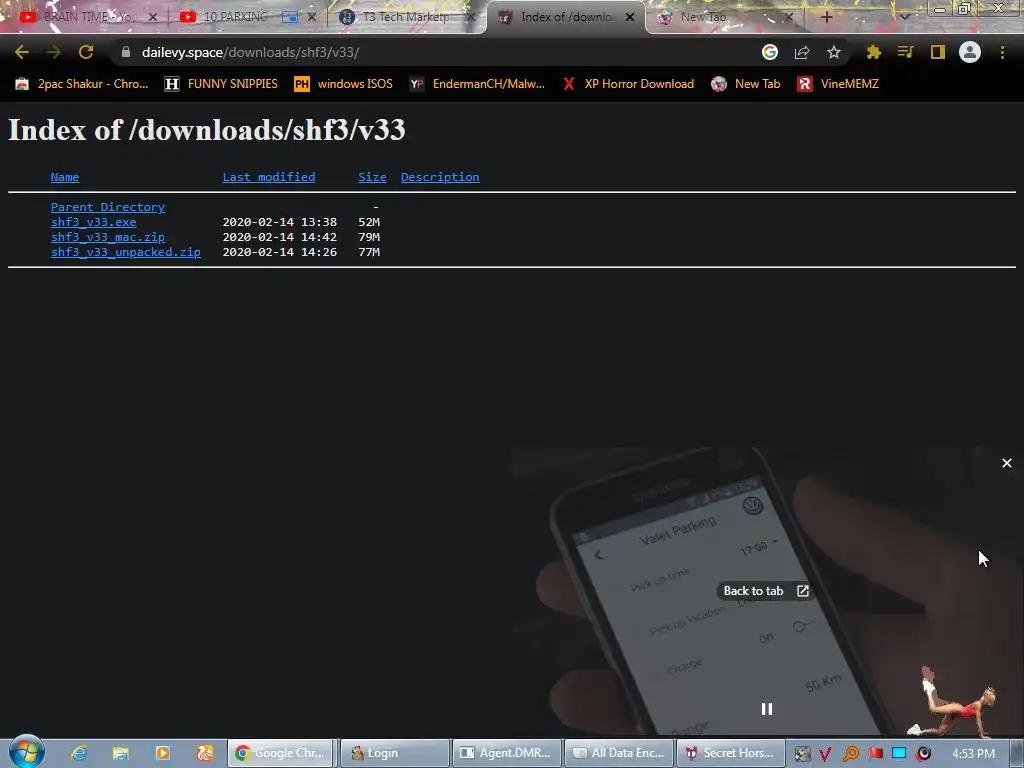Click the 79M size value
This screenshot has width=1024, height=768.
369,237
